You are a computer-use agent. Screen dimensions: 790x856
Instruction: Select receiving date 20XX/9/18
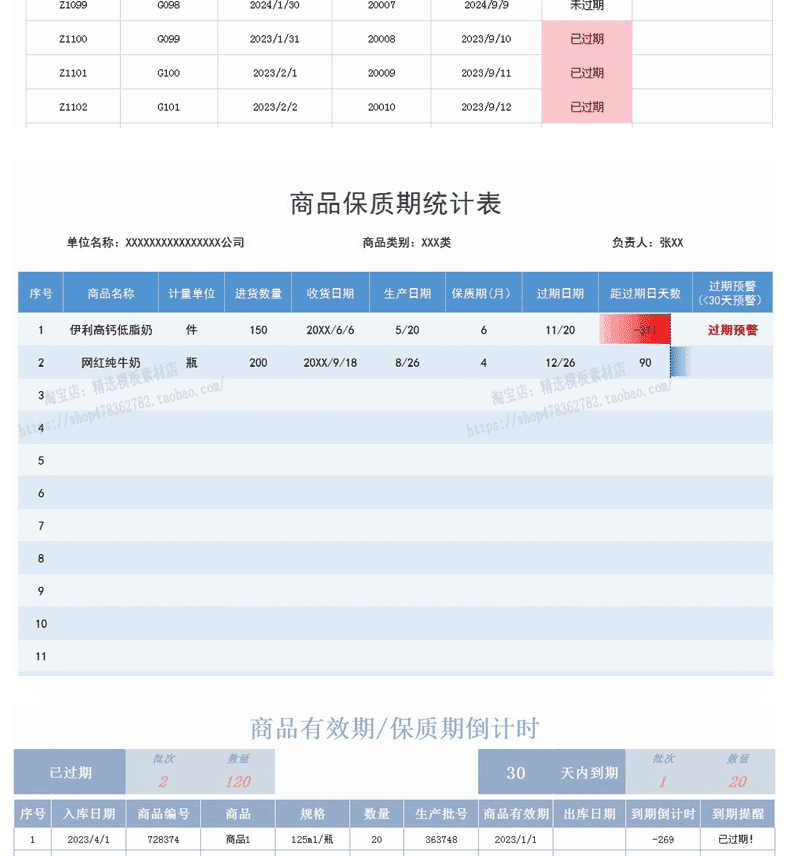click(330, 362)
